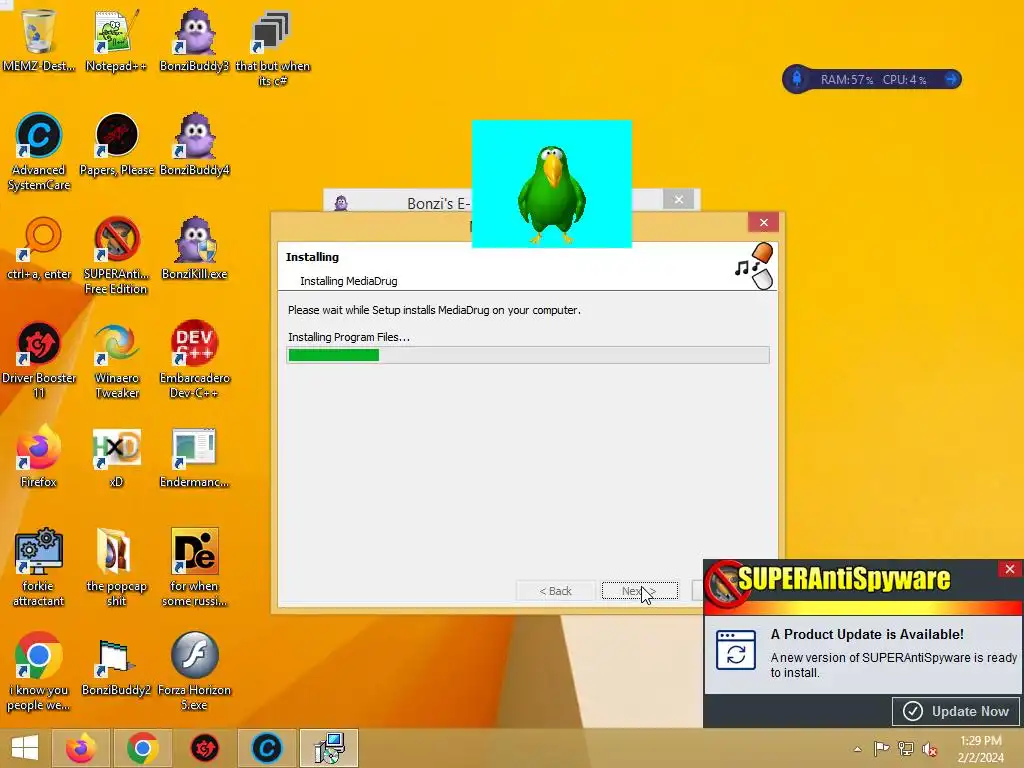Select the BonziBuddy4 desktop icon
This screenshot has height=768, width=1024.
(195, 145)
